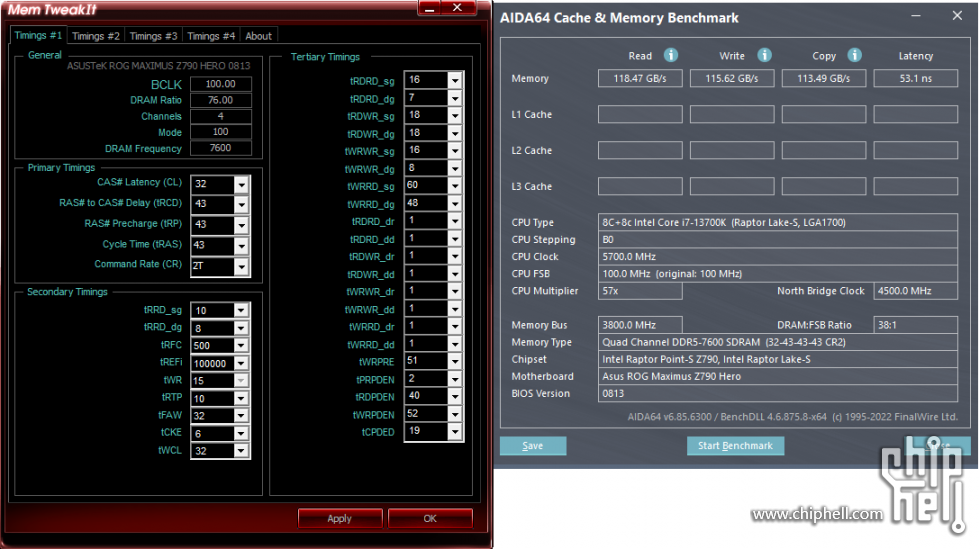Viewport: 979px width, 549px height.
Task: Open the tRTP dropdown arrow
Action: click(241, 398)
